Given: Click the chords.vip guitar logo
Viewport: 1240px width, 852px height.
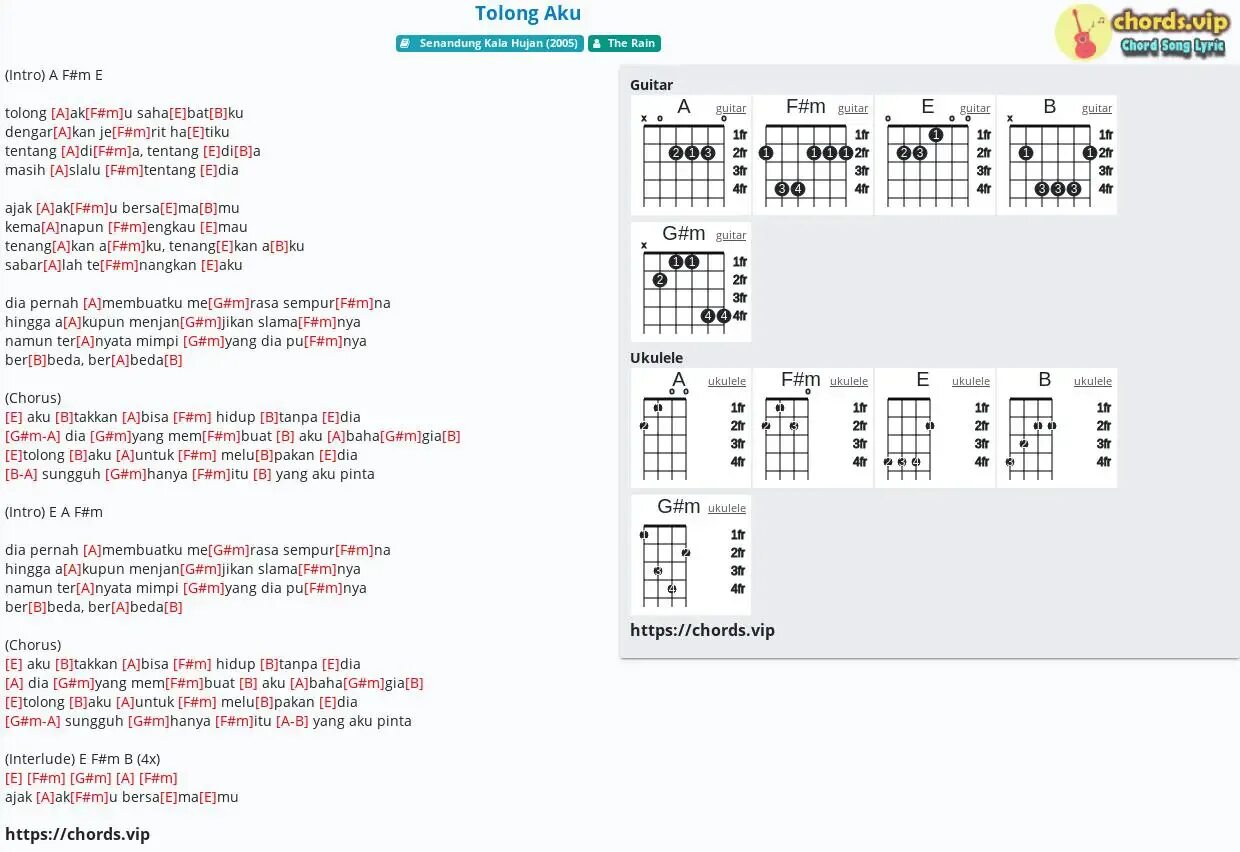Looking at the screenshot, I should (1140, 32).
